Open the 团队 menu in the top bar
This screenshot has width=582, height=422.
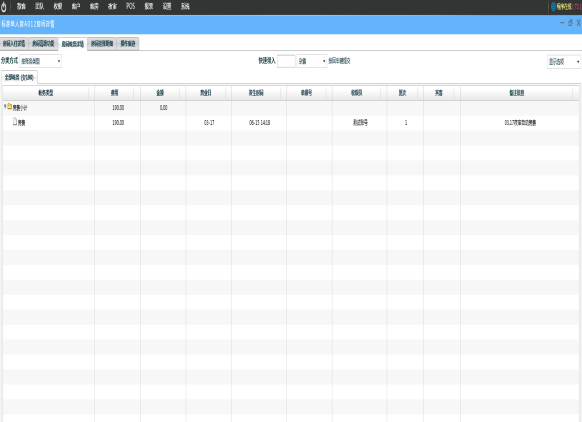pos(40,6)
